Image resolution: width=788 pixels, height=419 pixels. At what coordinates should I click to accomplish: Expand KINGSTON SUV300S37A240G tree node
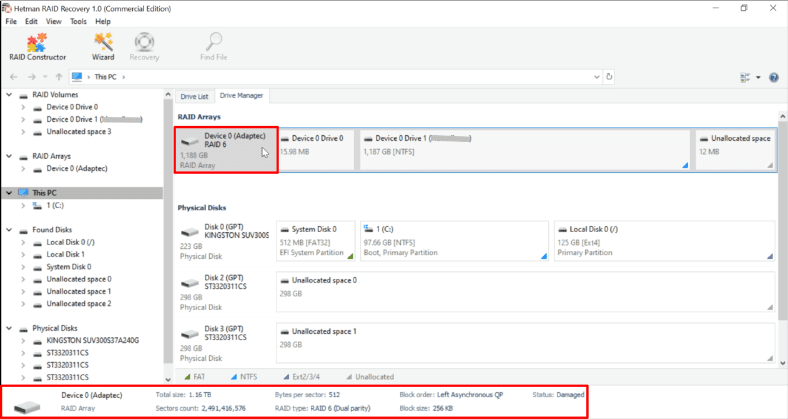[x=23, y=341]
